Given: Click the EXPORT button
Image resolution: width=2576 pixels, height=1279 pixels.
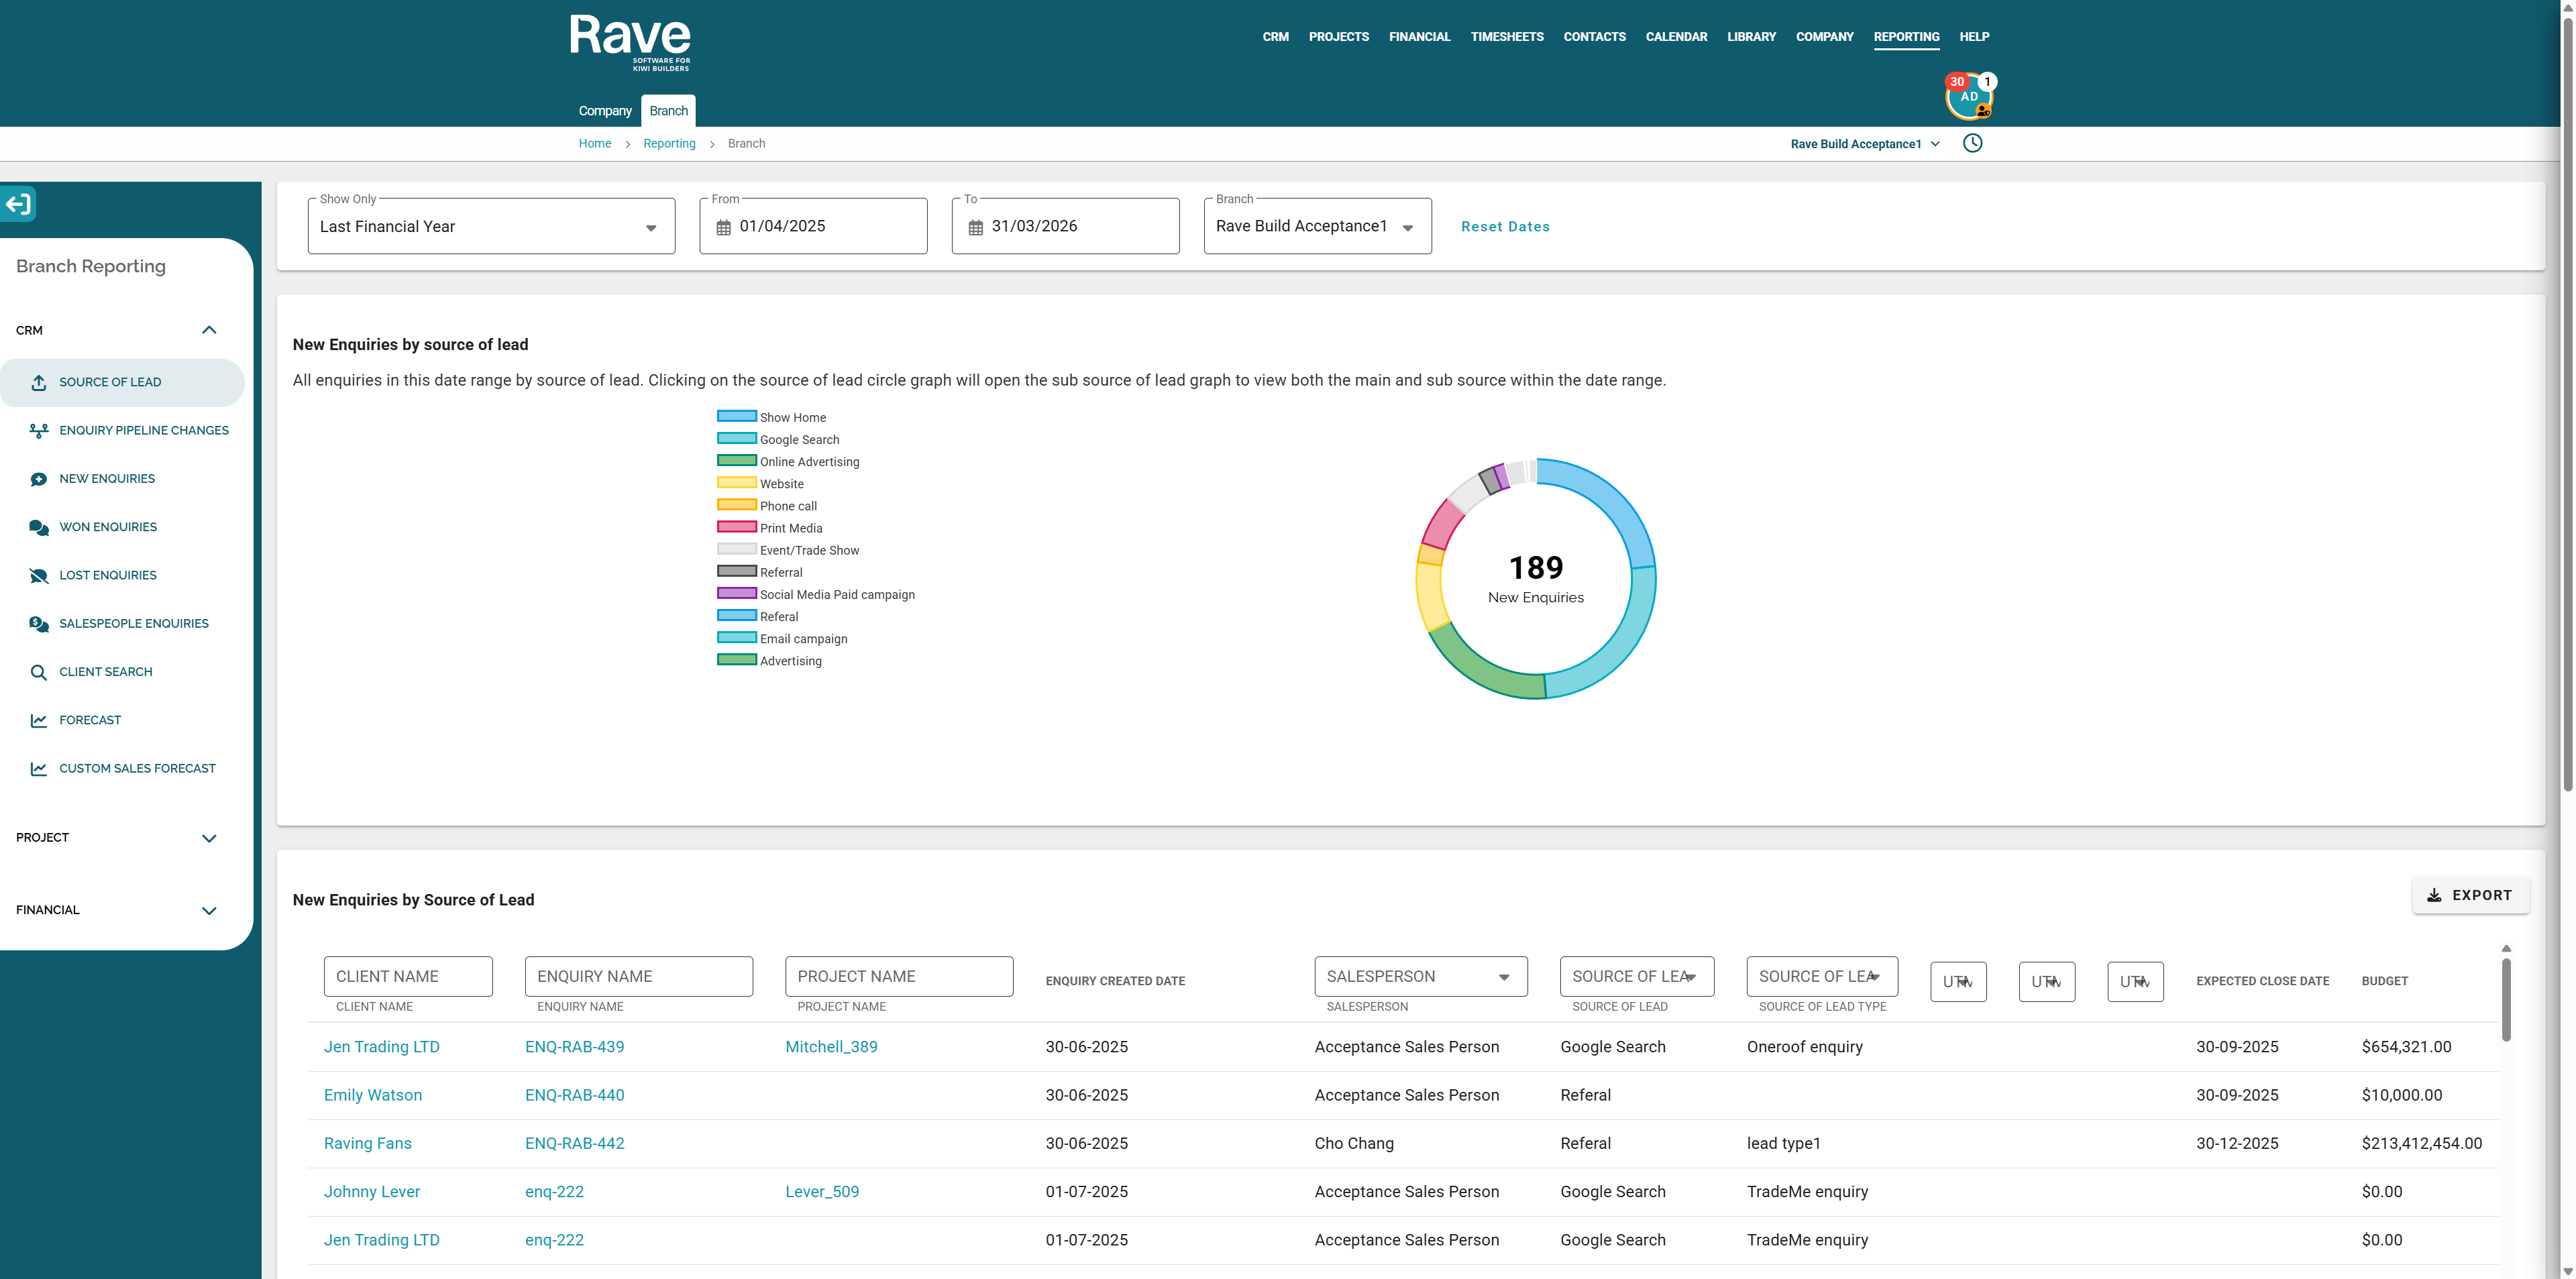Looking at the screenshot, I should click(x=2470, y=895).
